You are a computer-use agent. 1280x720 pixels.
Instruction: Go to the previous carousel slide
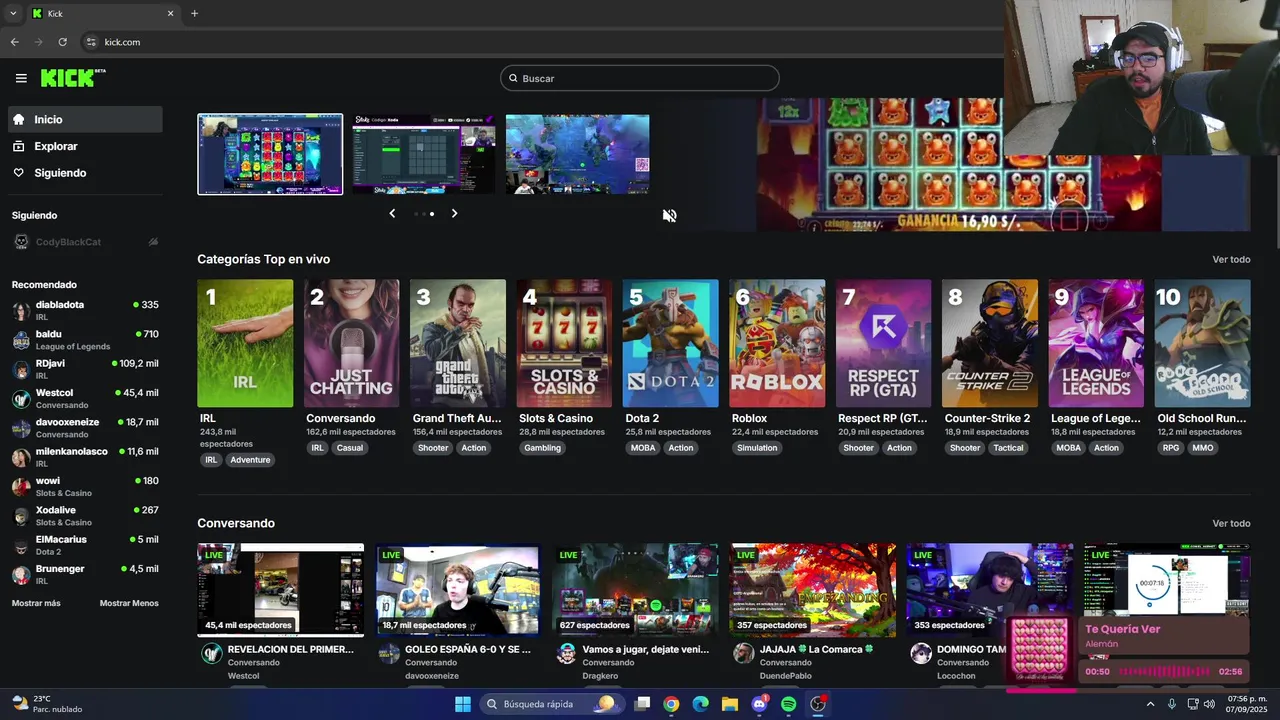point(392,213)
